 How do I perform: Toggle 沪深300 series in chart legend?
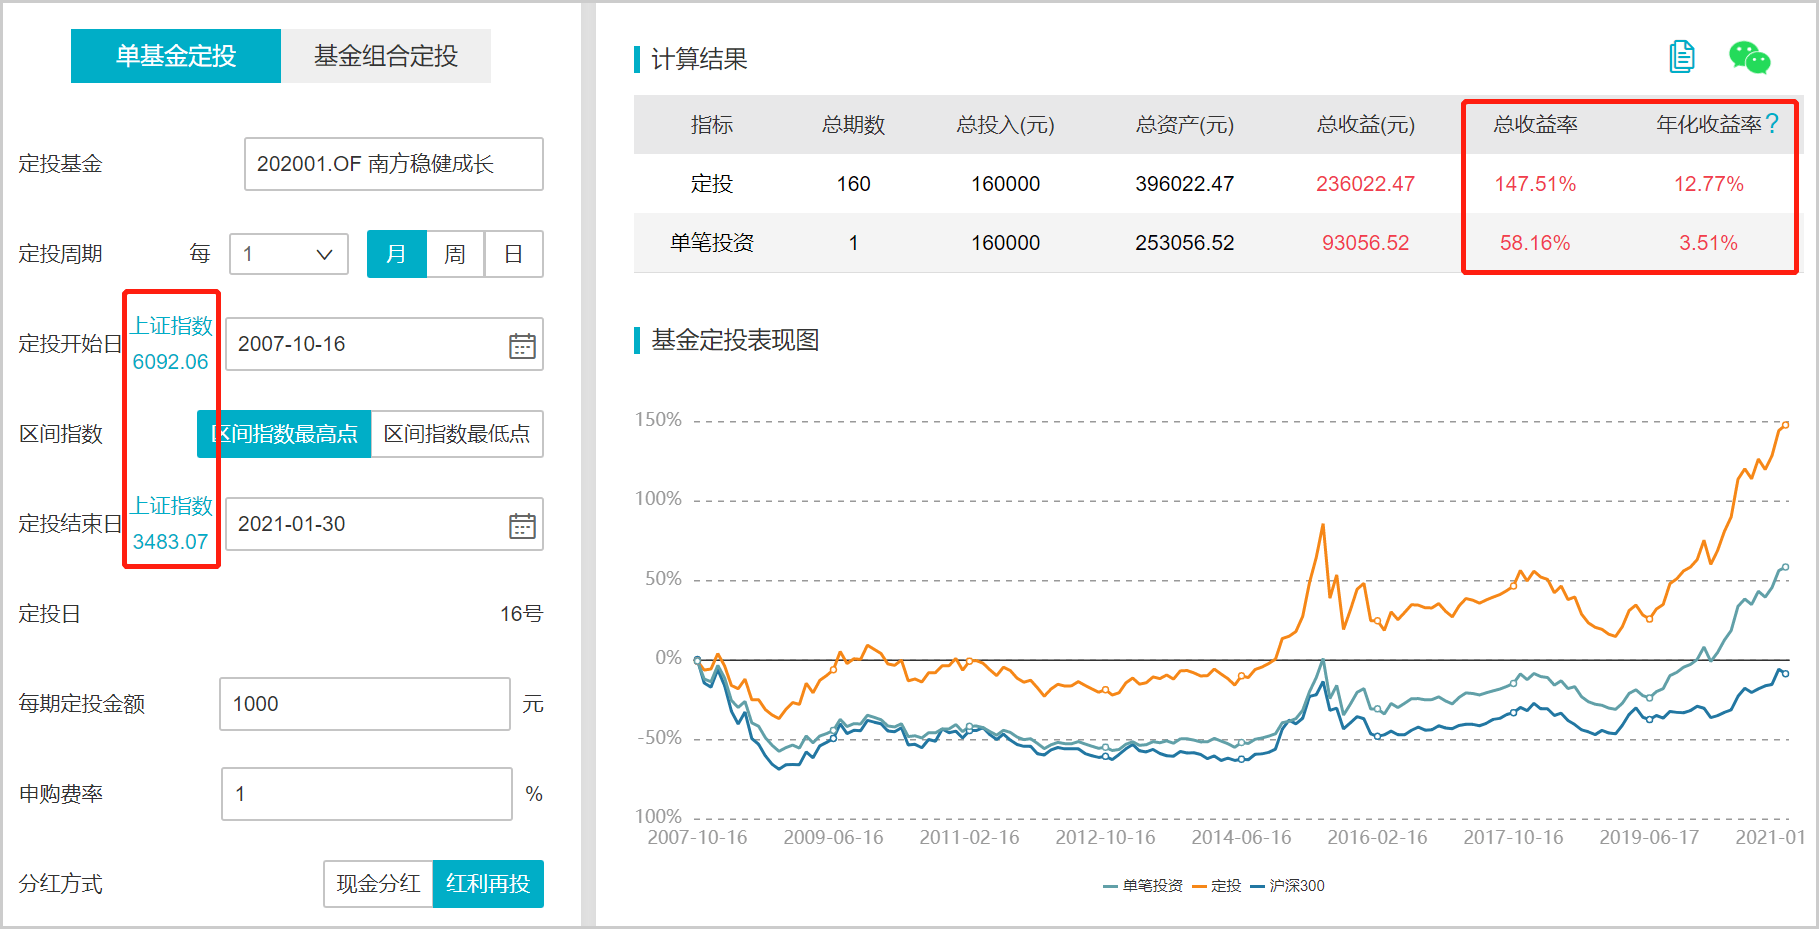coord(1288,886)
